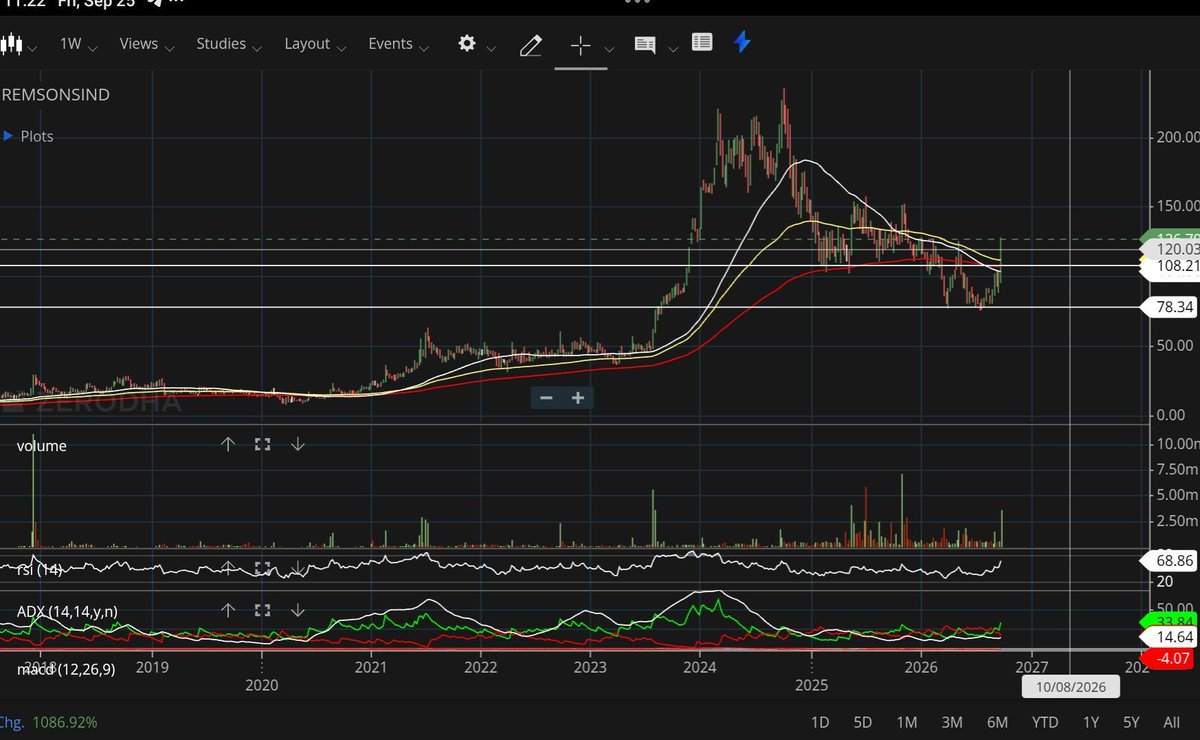Click the 2024 year label on axis
Image resolution: width=1200 pixels, height=740 pixels.
pos(701,666)
